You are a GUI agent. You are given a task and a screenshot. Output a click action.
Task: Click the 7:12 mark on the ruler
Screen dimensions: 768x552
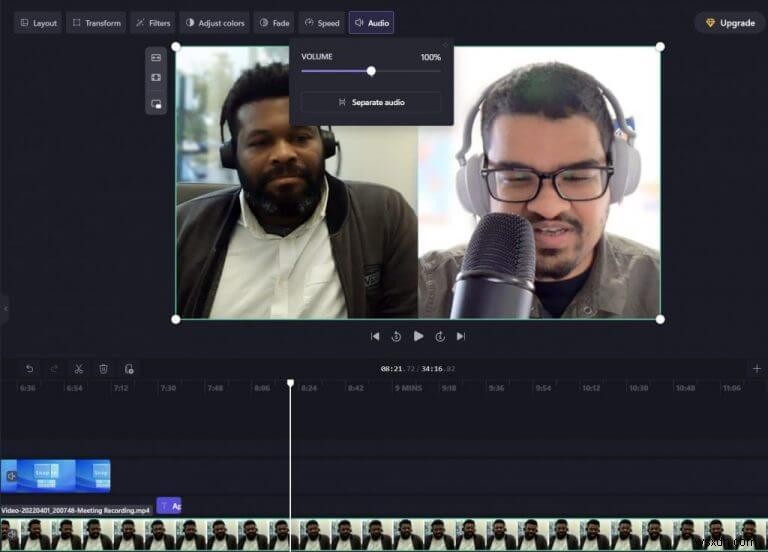[120, 388]
